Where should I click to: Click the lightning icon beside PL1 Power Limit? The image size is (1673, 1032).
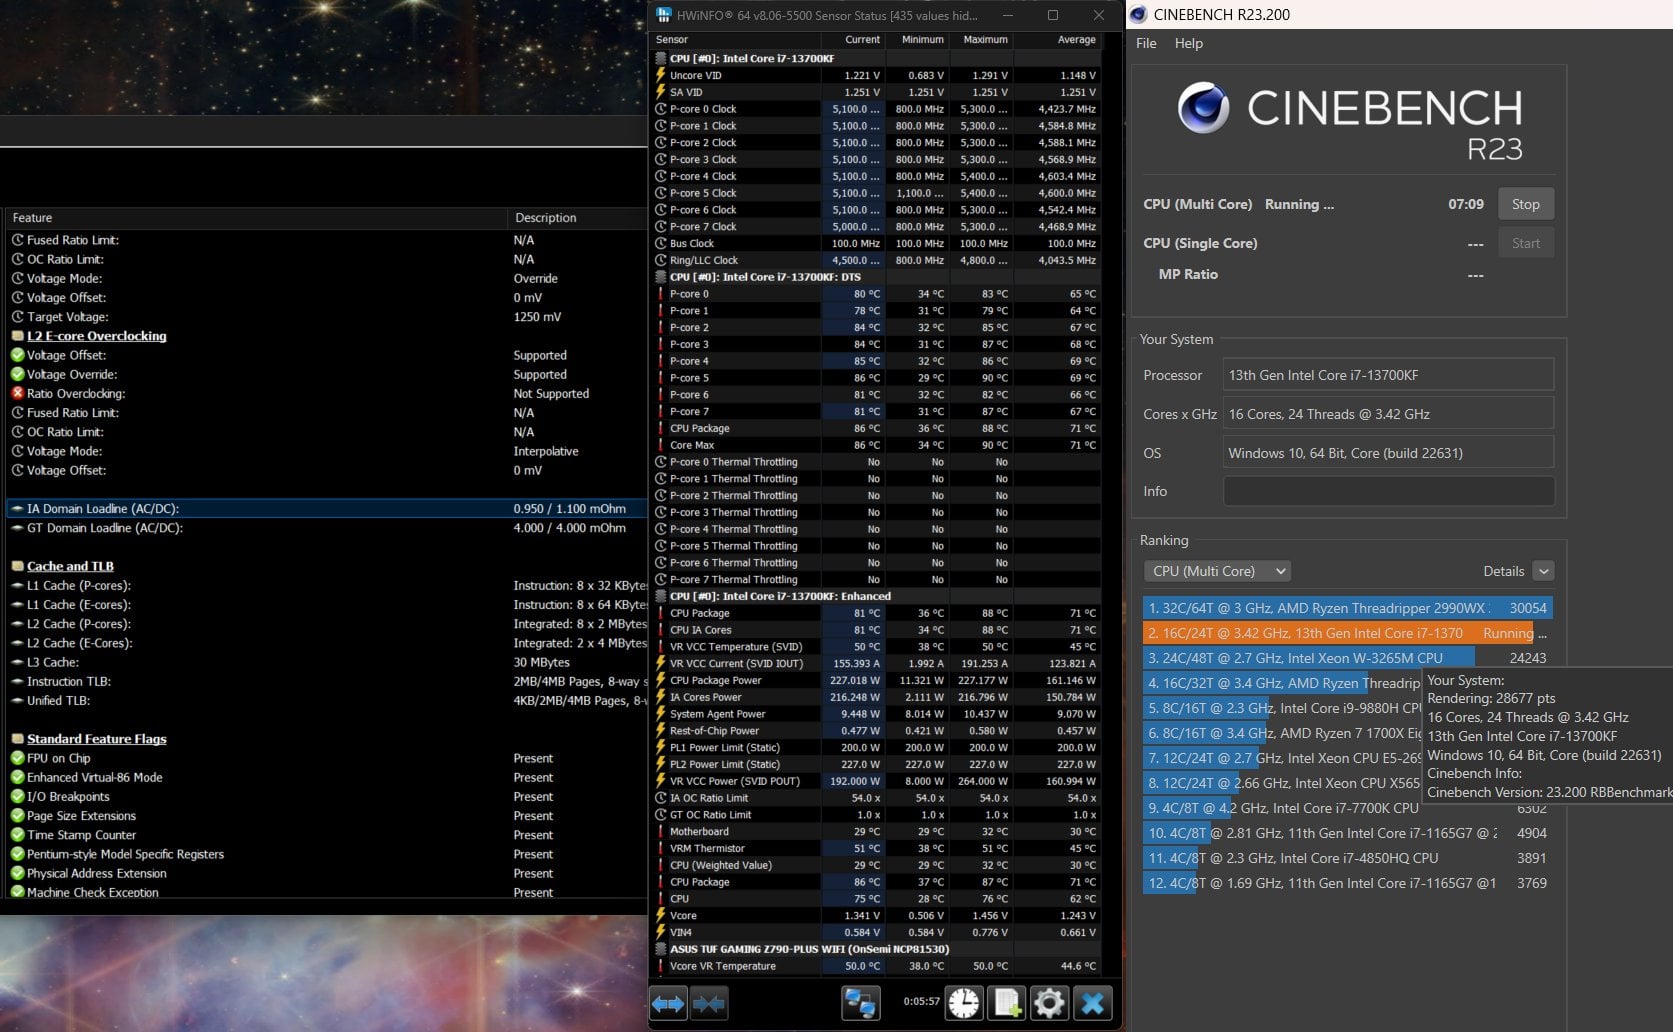(661, 747)
